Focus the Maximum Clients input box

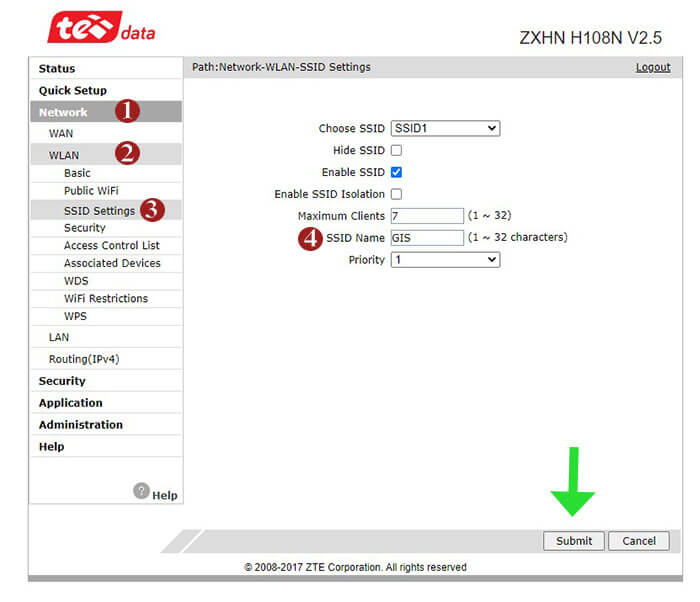[427, 216]
